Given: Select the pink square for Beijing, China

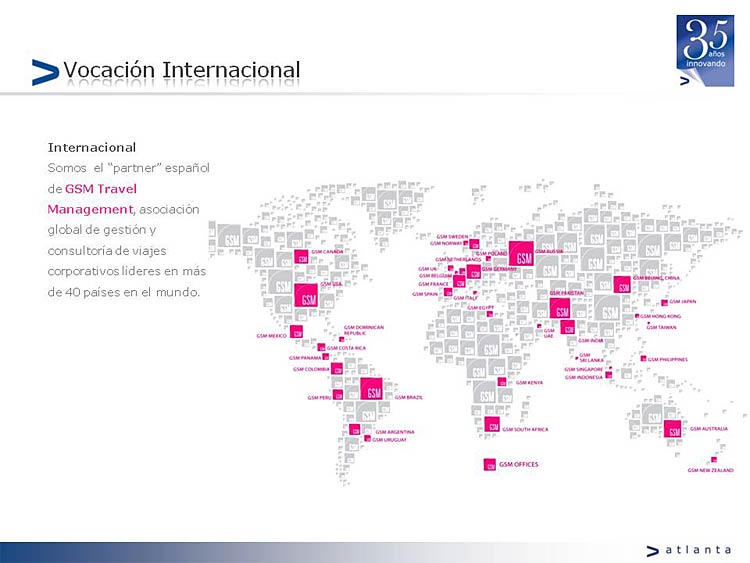Looking at the screenshot, I should 622,285.
